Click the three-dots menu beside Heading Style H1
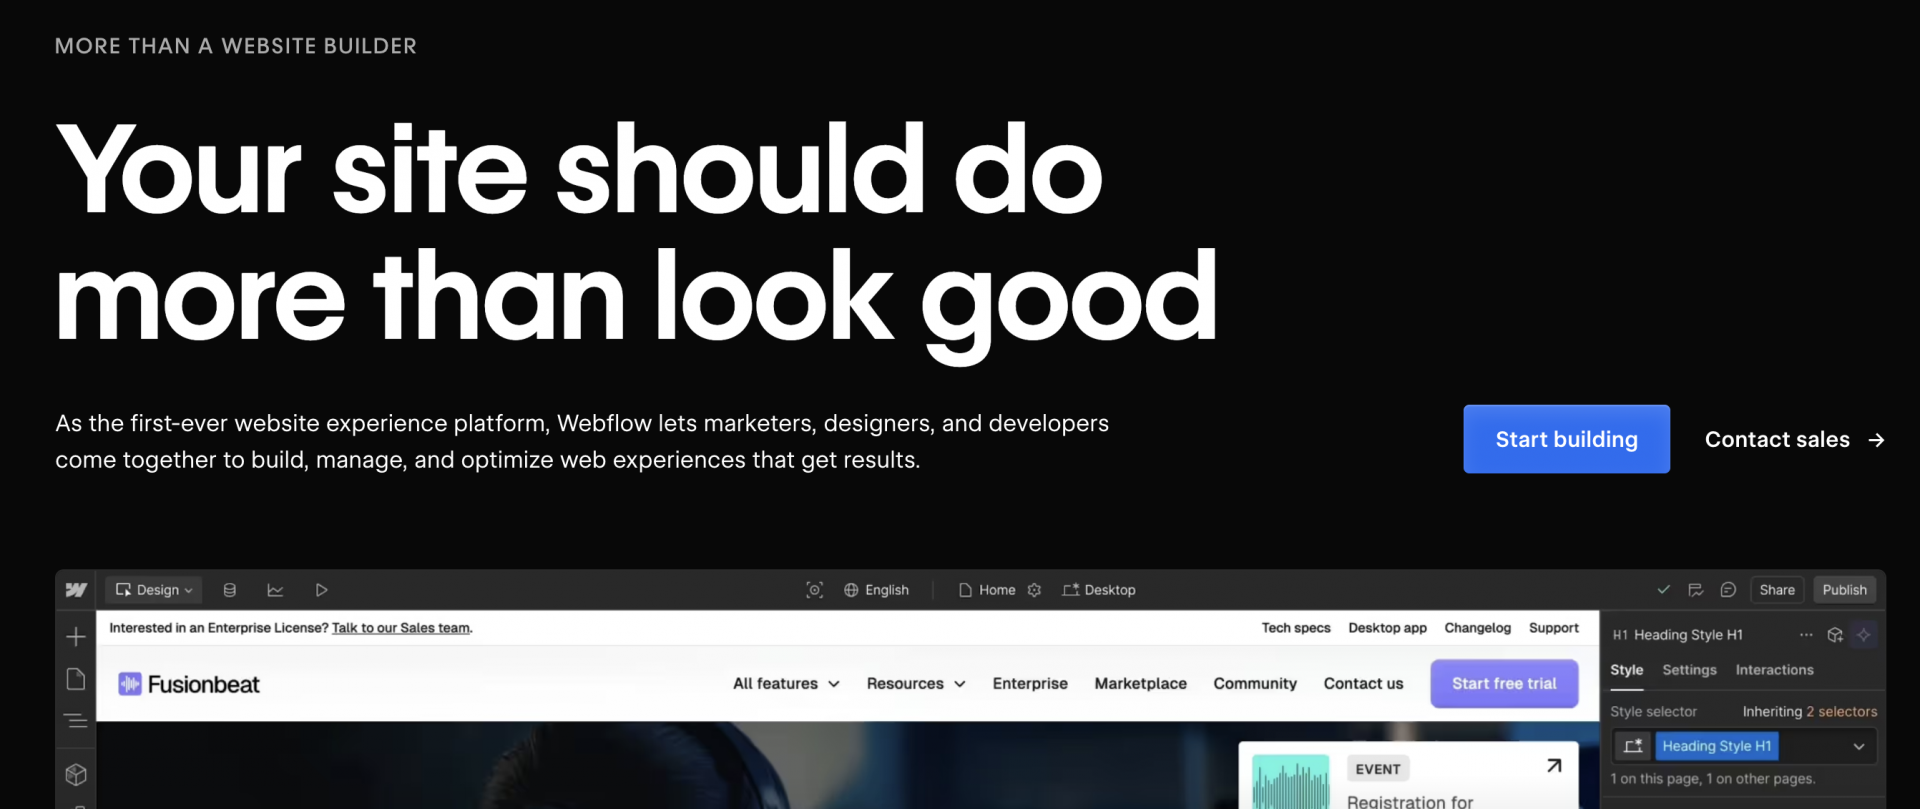Image resolution: width=1920 pixels, height=809 pixels. tap(1806, 635)
